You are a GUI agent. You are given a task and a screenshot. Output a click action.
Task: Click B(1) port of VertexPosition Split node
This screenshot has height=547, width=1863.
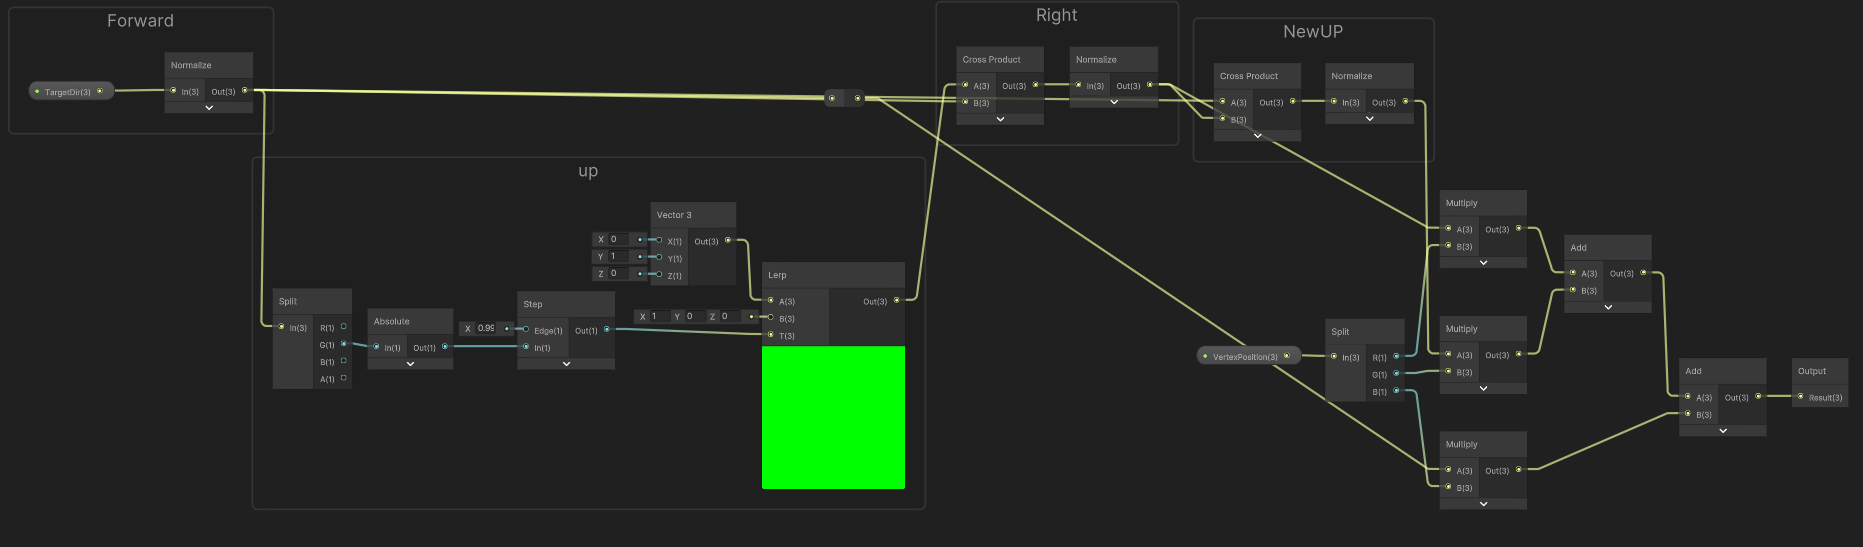coord(1396,391)
